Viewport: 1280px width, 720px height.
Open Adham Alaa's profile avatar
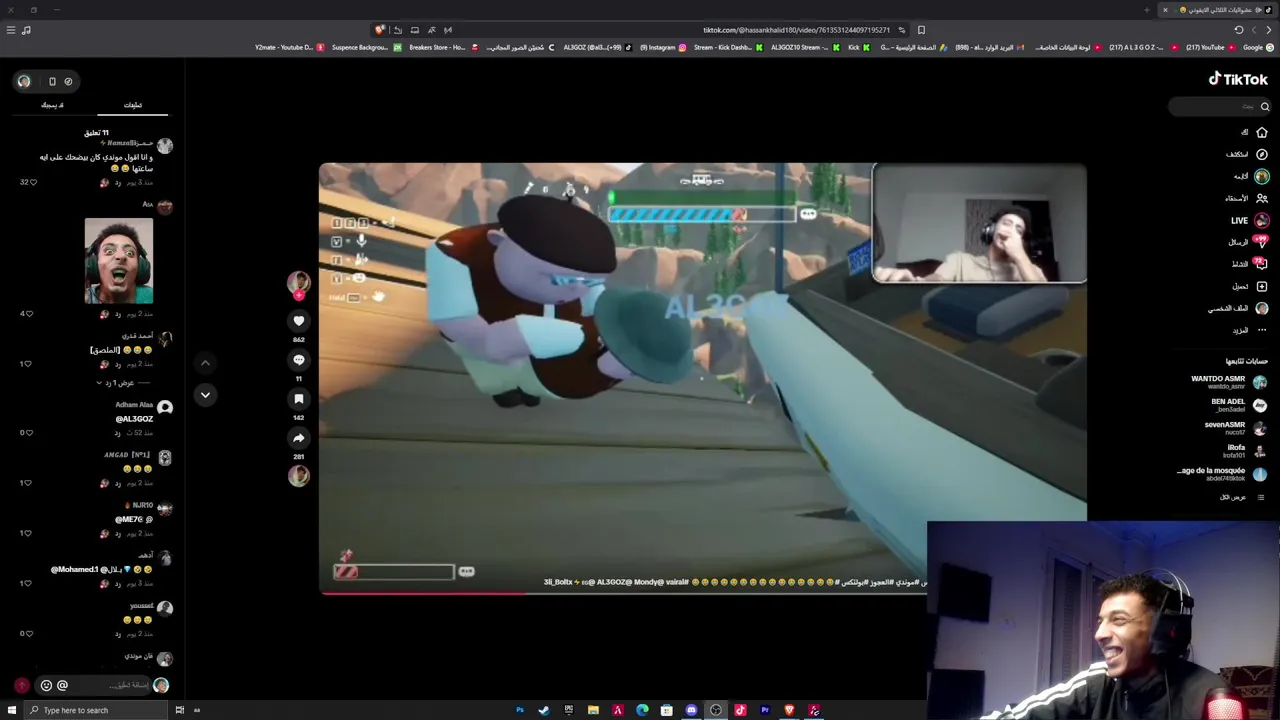(165, 407)
